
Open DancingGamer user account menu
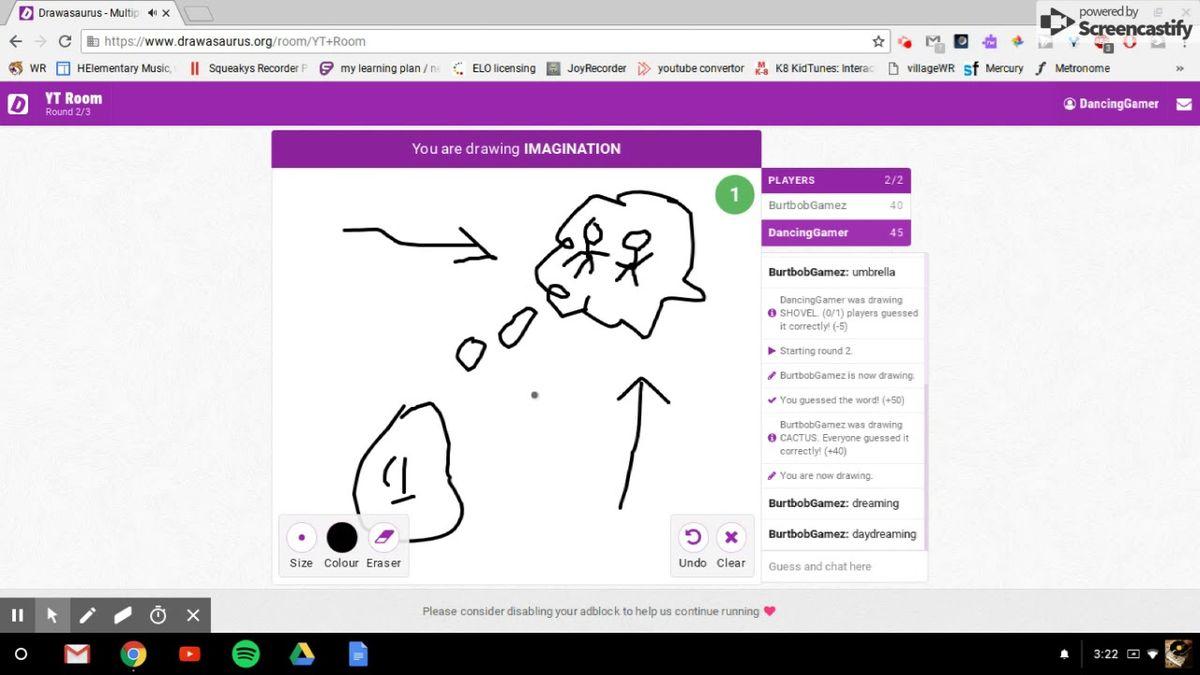coord(1111,104)
